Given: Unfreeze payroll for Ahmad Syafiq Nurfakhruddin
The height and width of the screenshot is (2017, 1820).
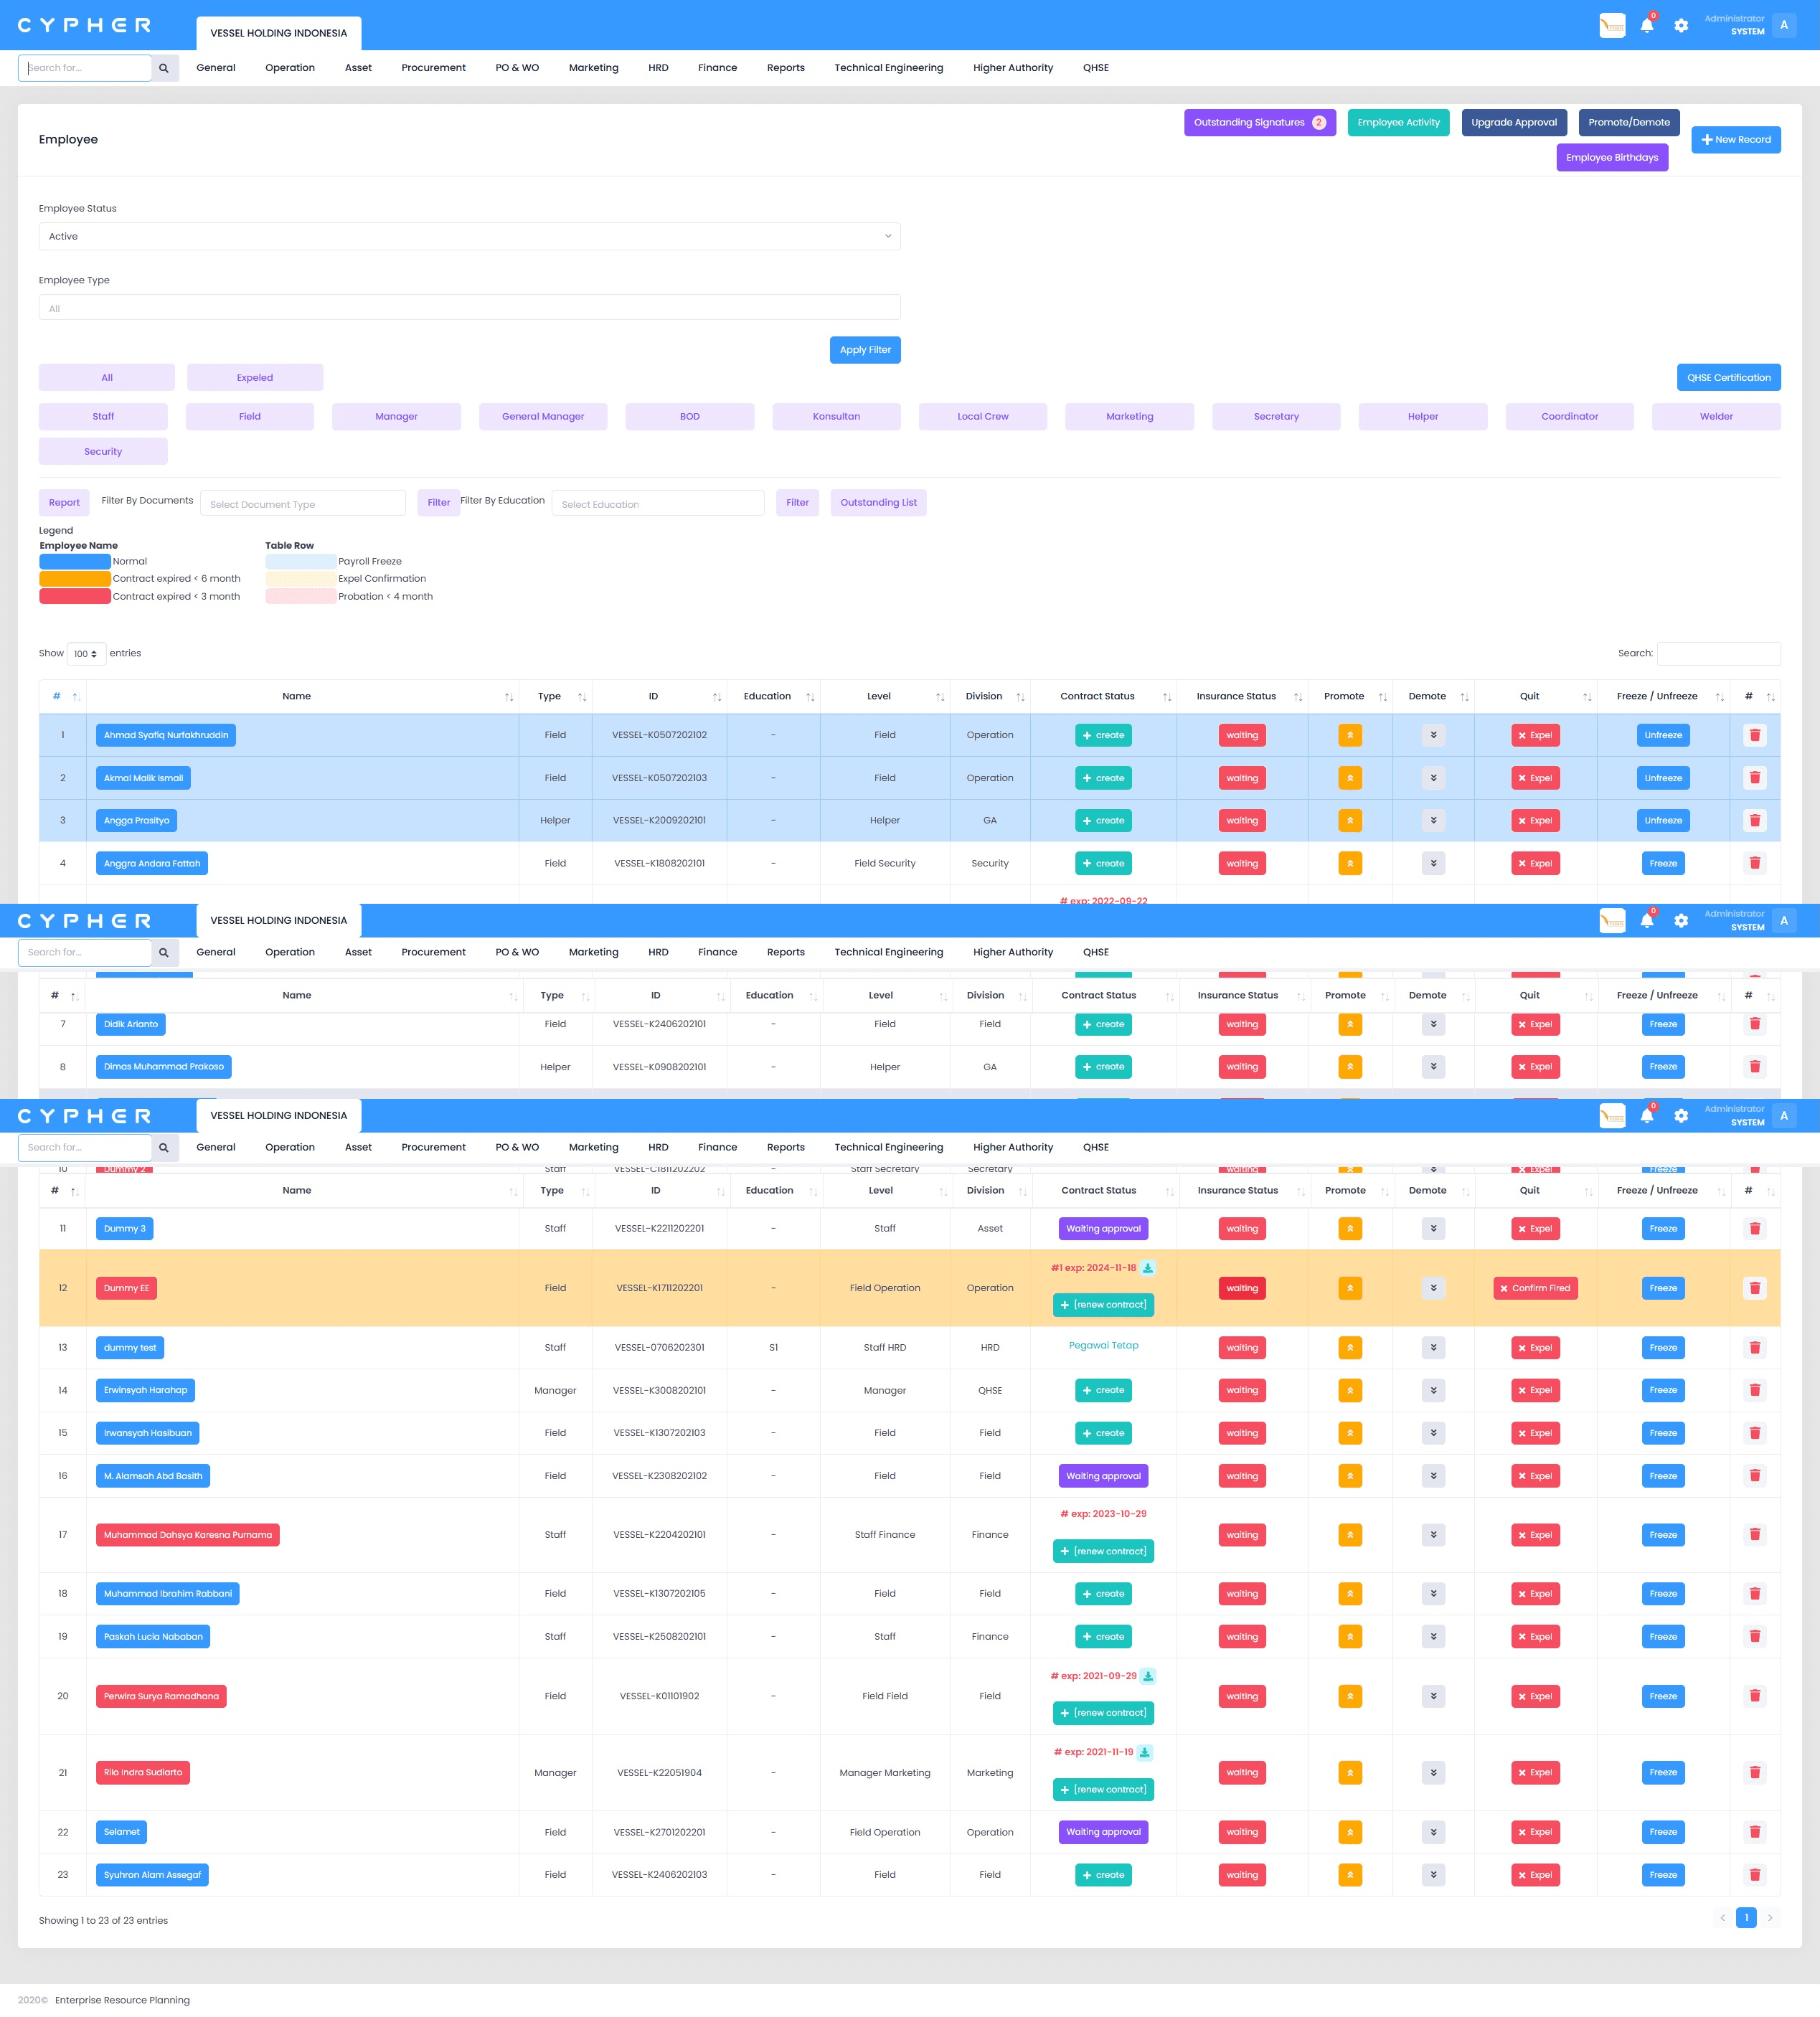Looking at the screenshot, I should [x=1663, y=735].
